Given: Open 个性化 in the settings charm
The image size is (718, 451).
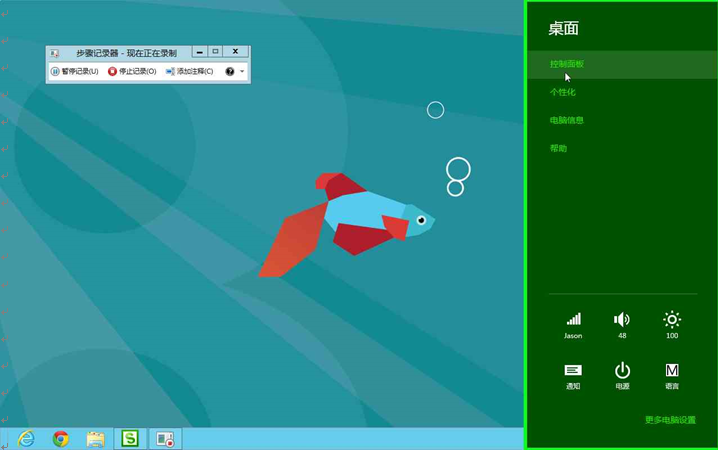Looking at the screenshot, I should pos(562,92).
